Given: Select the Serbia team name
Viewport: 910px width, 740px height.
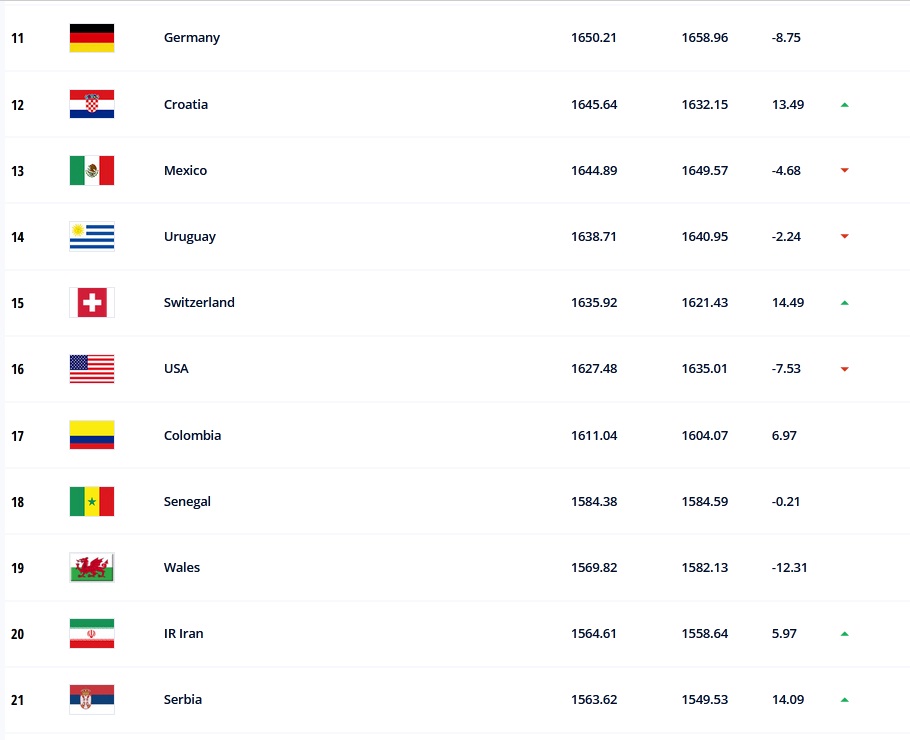Looking at the screenshot, I should pos(183,700).
